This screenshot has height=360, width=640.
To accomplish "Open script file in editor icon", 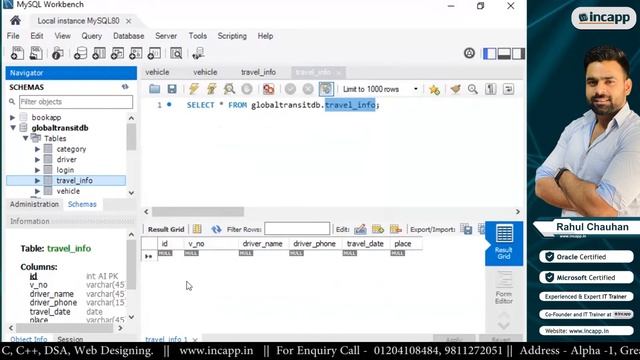I will [154, 89].
